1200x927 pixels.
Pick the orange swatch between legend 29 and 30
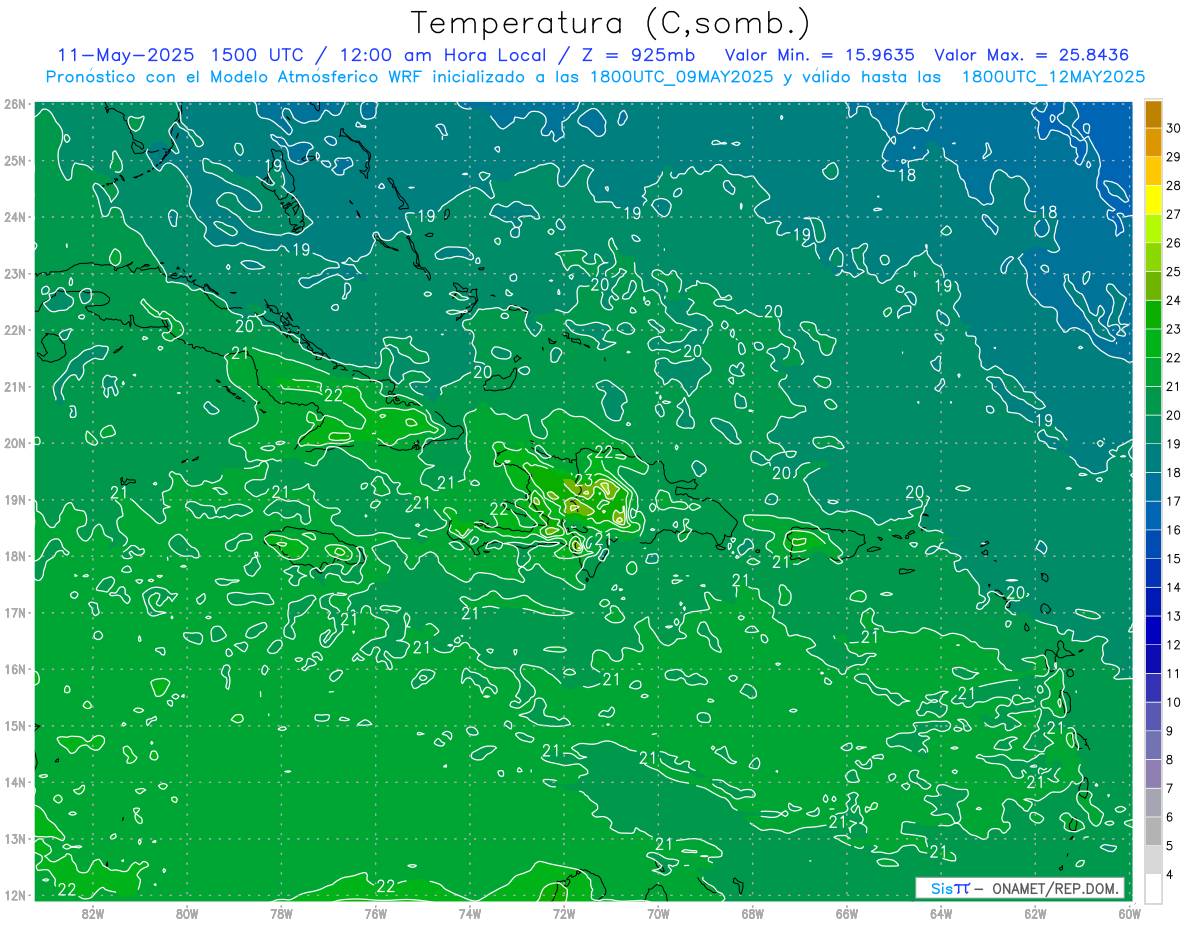(x=1153, y=143)
